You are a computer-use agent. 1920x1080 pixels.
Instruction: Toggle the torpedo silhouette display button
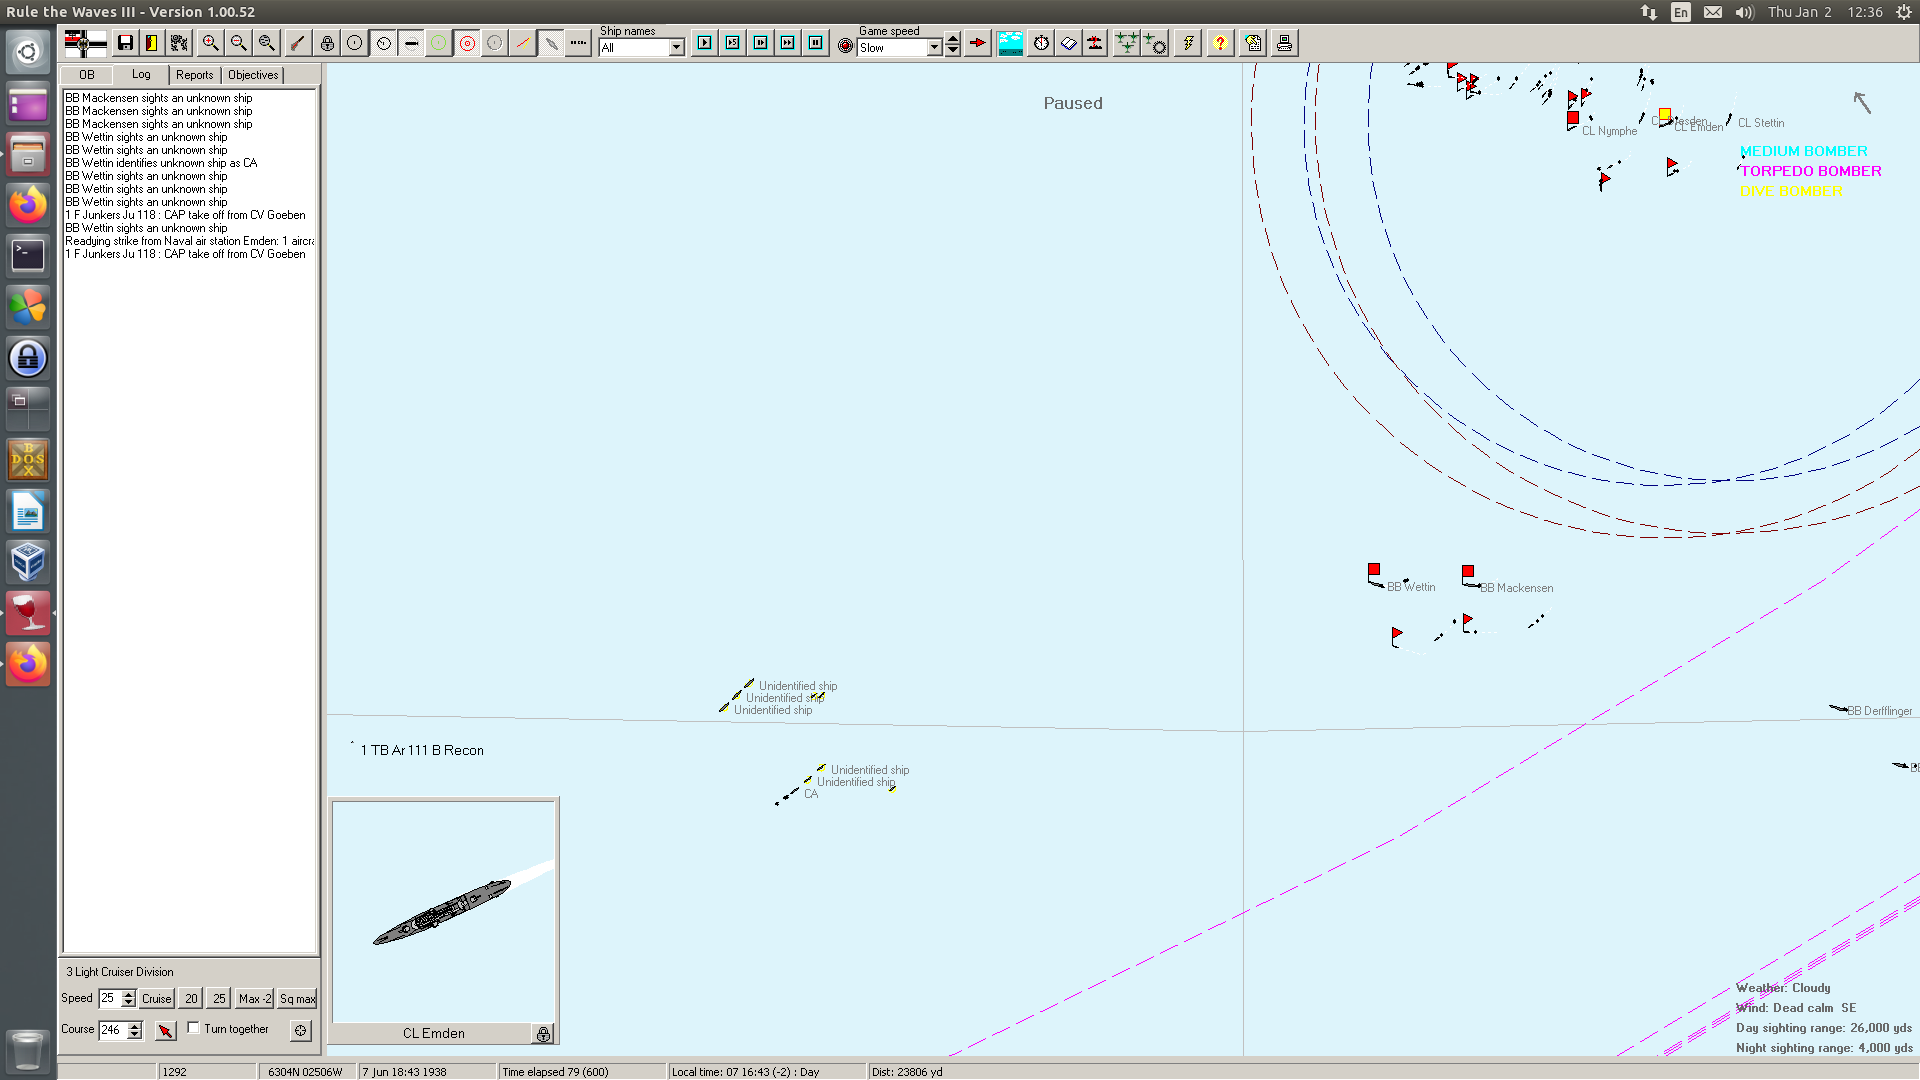(411, 43)
